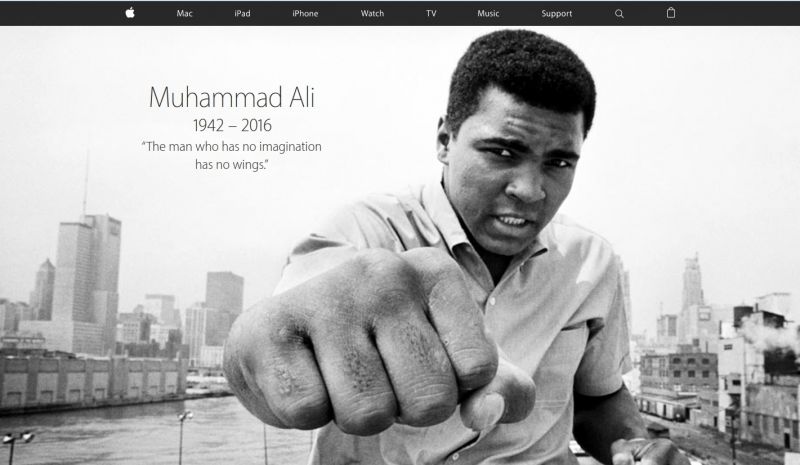Open the shopping bag icon

[x=671, y=13]
